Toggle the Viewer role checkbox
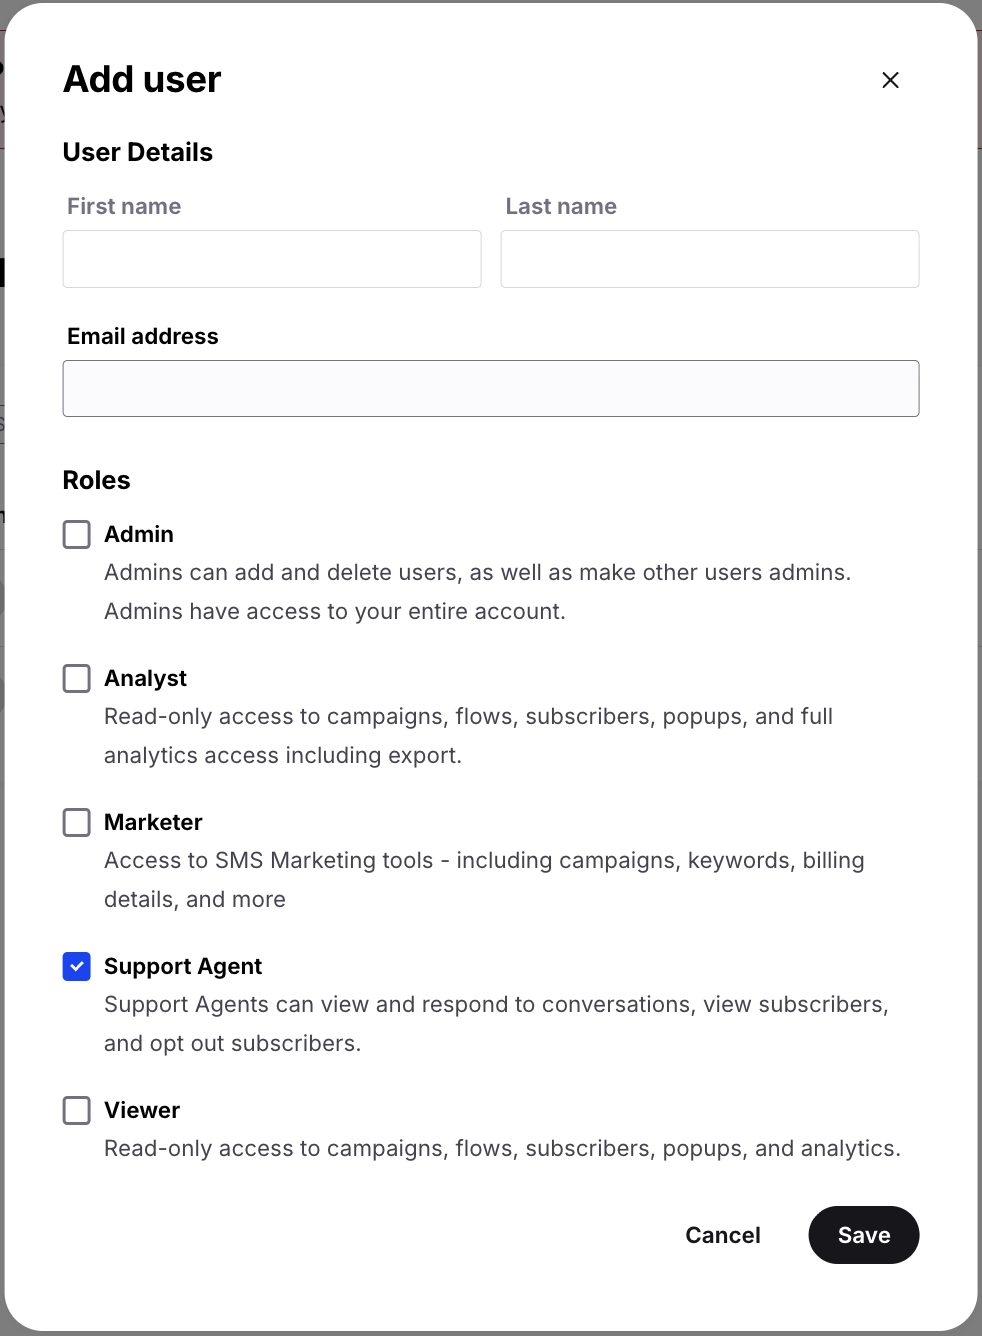Screen dimensions: 982x1336 click(76, 1110)
